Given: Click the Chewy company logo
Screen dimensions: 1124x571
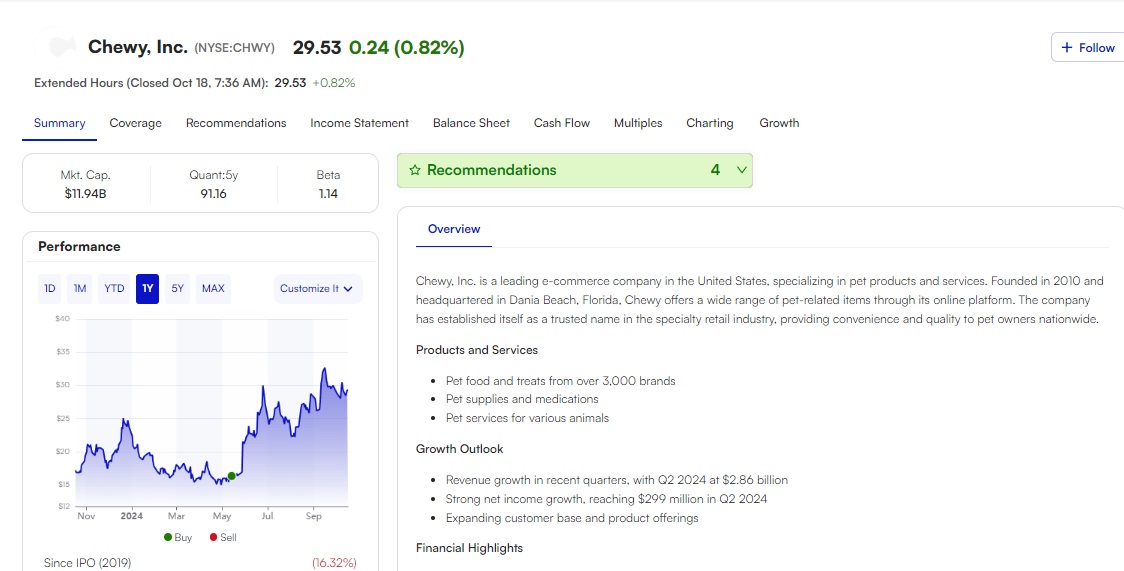Looking at the screenshot, I should pyautogui.click(x=56, y=47).
